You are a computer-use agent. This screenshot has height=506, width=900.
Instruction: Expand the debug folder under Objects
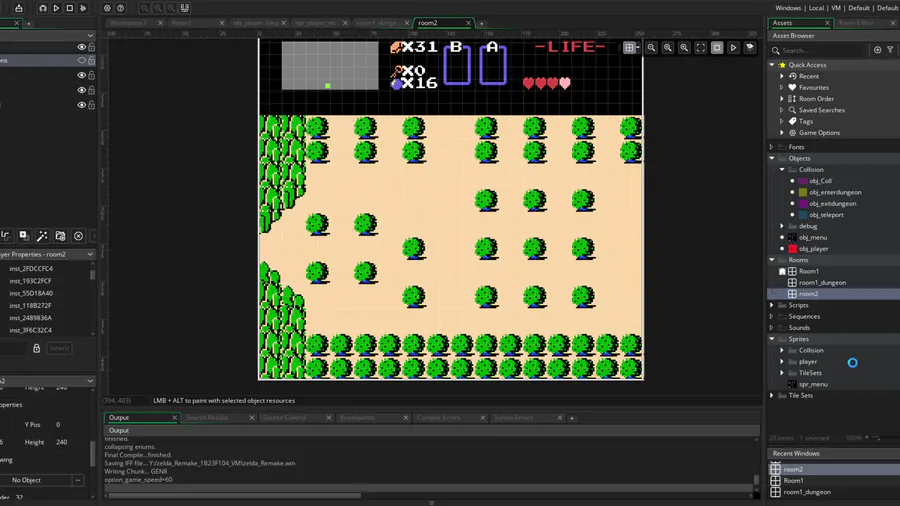point(782,226)
